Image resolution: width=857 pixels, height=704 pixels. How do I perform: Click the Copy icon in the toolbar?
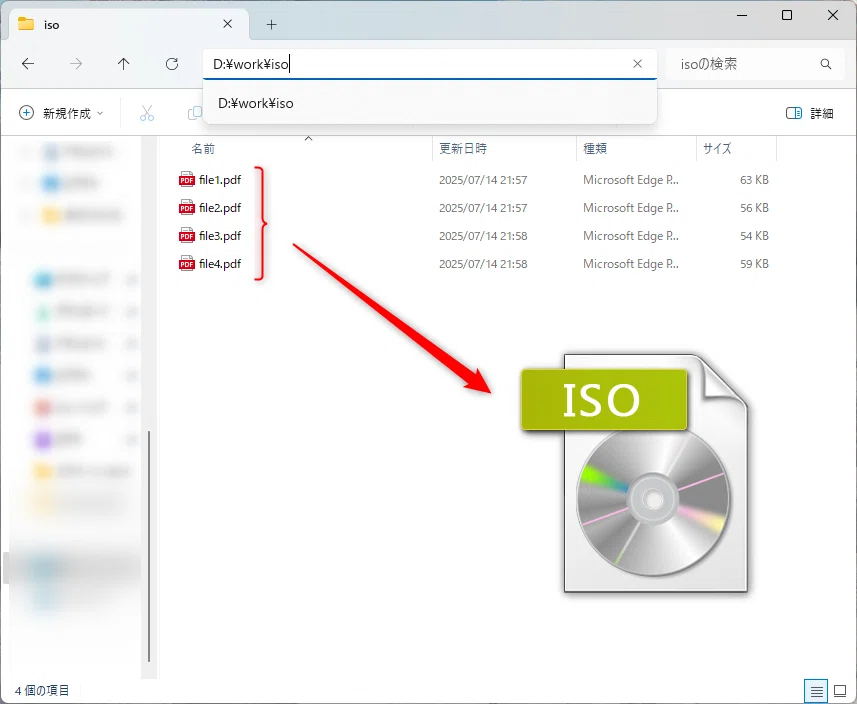tap(194, 113)
